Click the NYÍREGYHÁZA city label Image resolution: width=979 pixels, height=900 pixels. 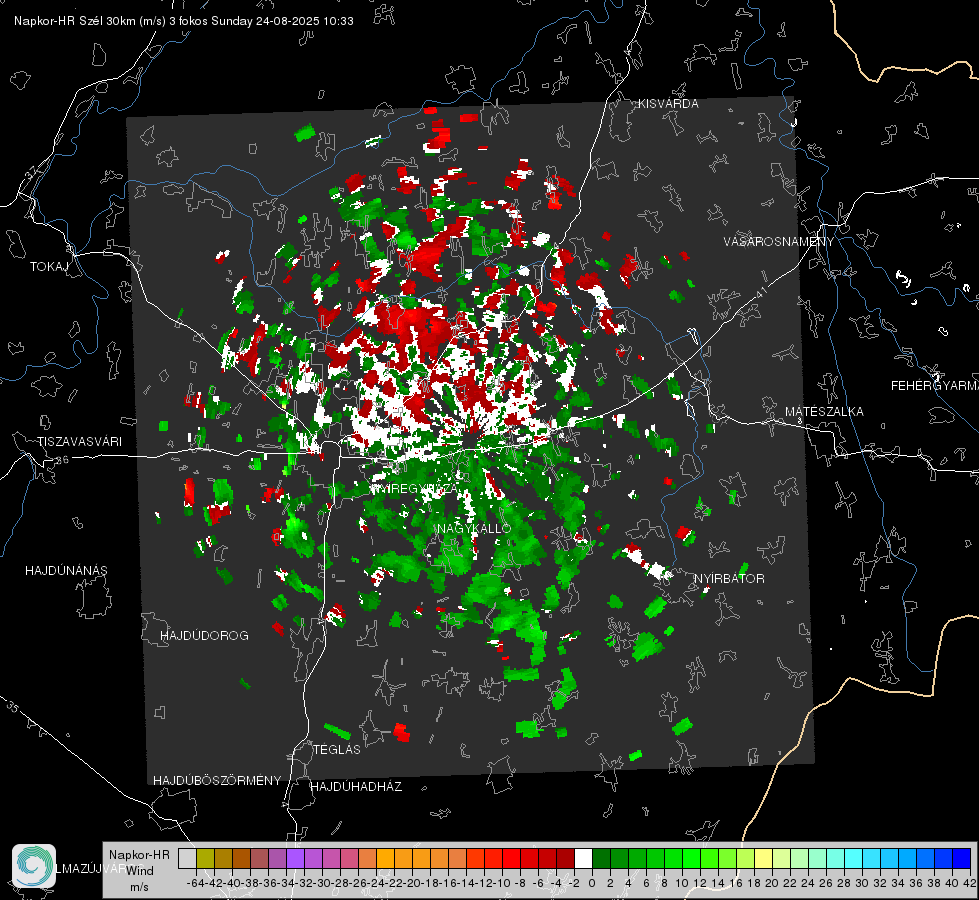pos(415,488)
